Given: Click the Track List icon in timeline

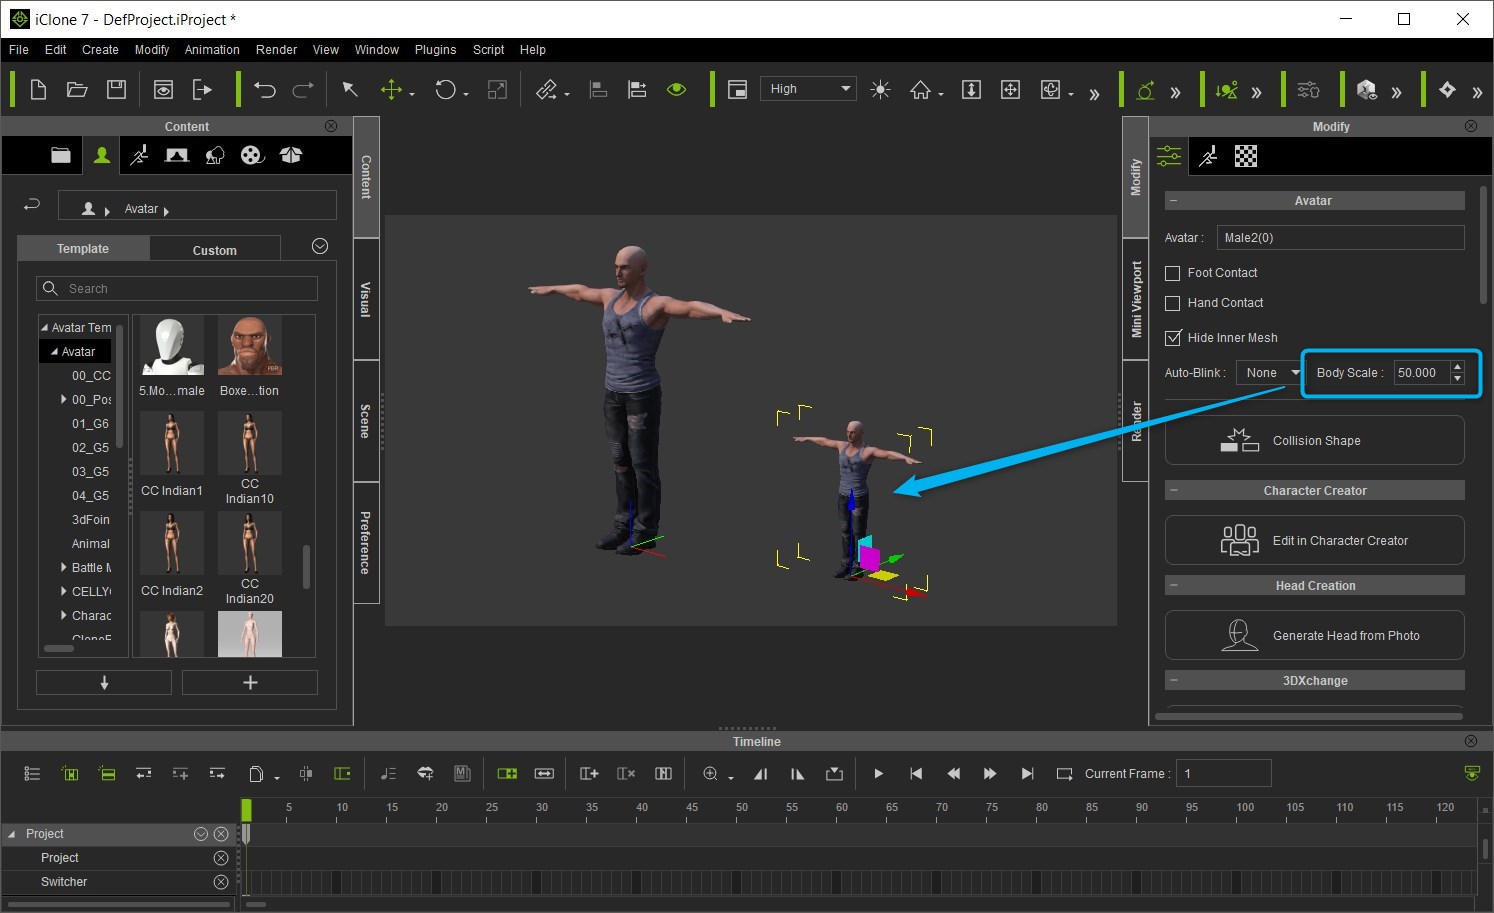Looking at the screenshot, I should click(x=32, y=774).
